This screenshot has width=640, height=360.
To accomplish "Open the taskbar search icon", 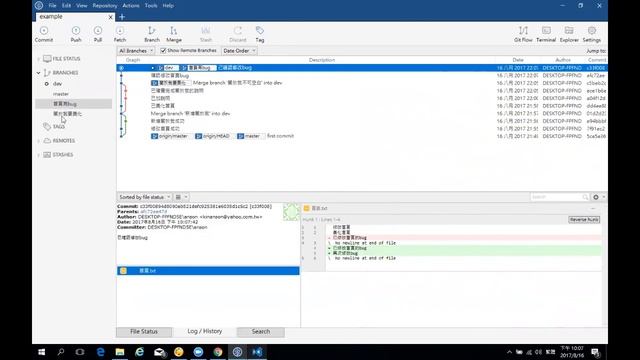I will 61,352.
